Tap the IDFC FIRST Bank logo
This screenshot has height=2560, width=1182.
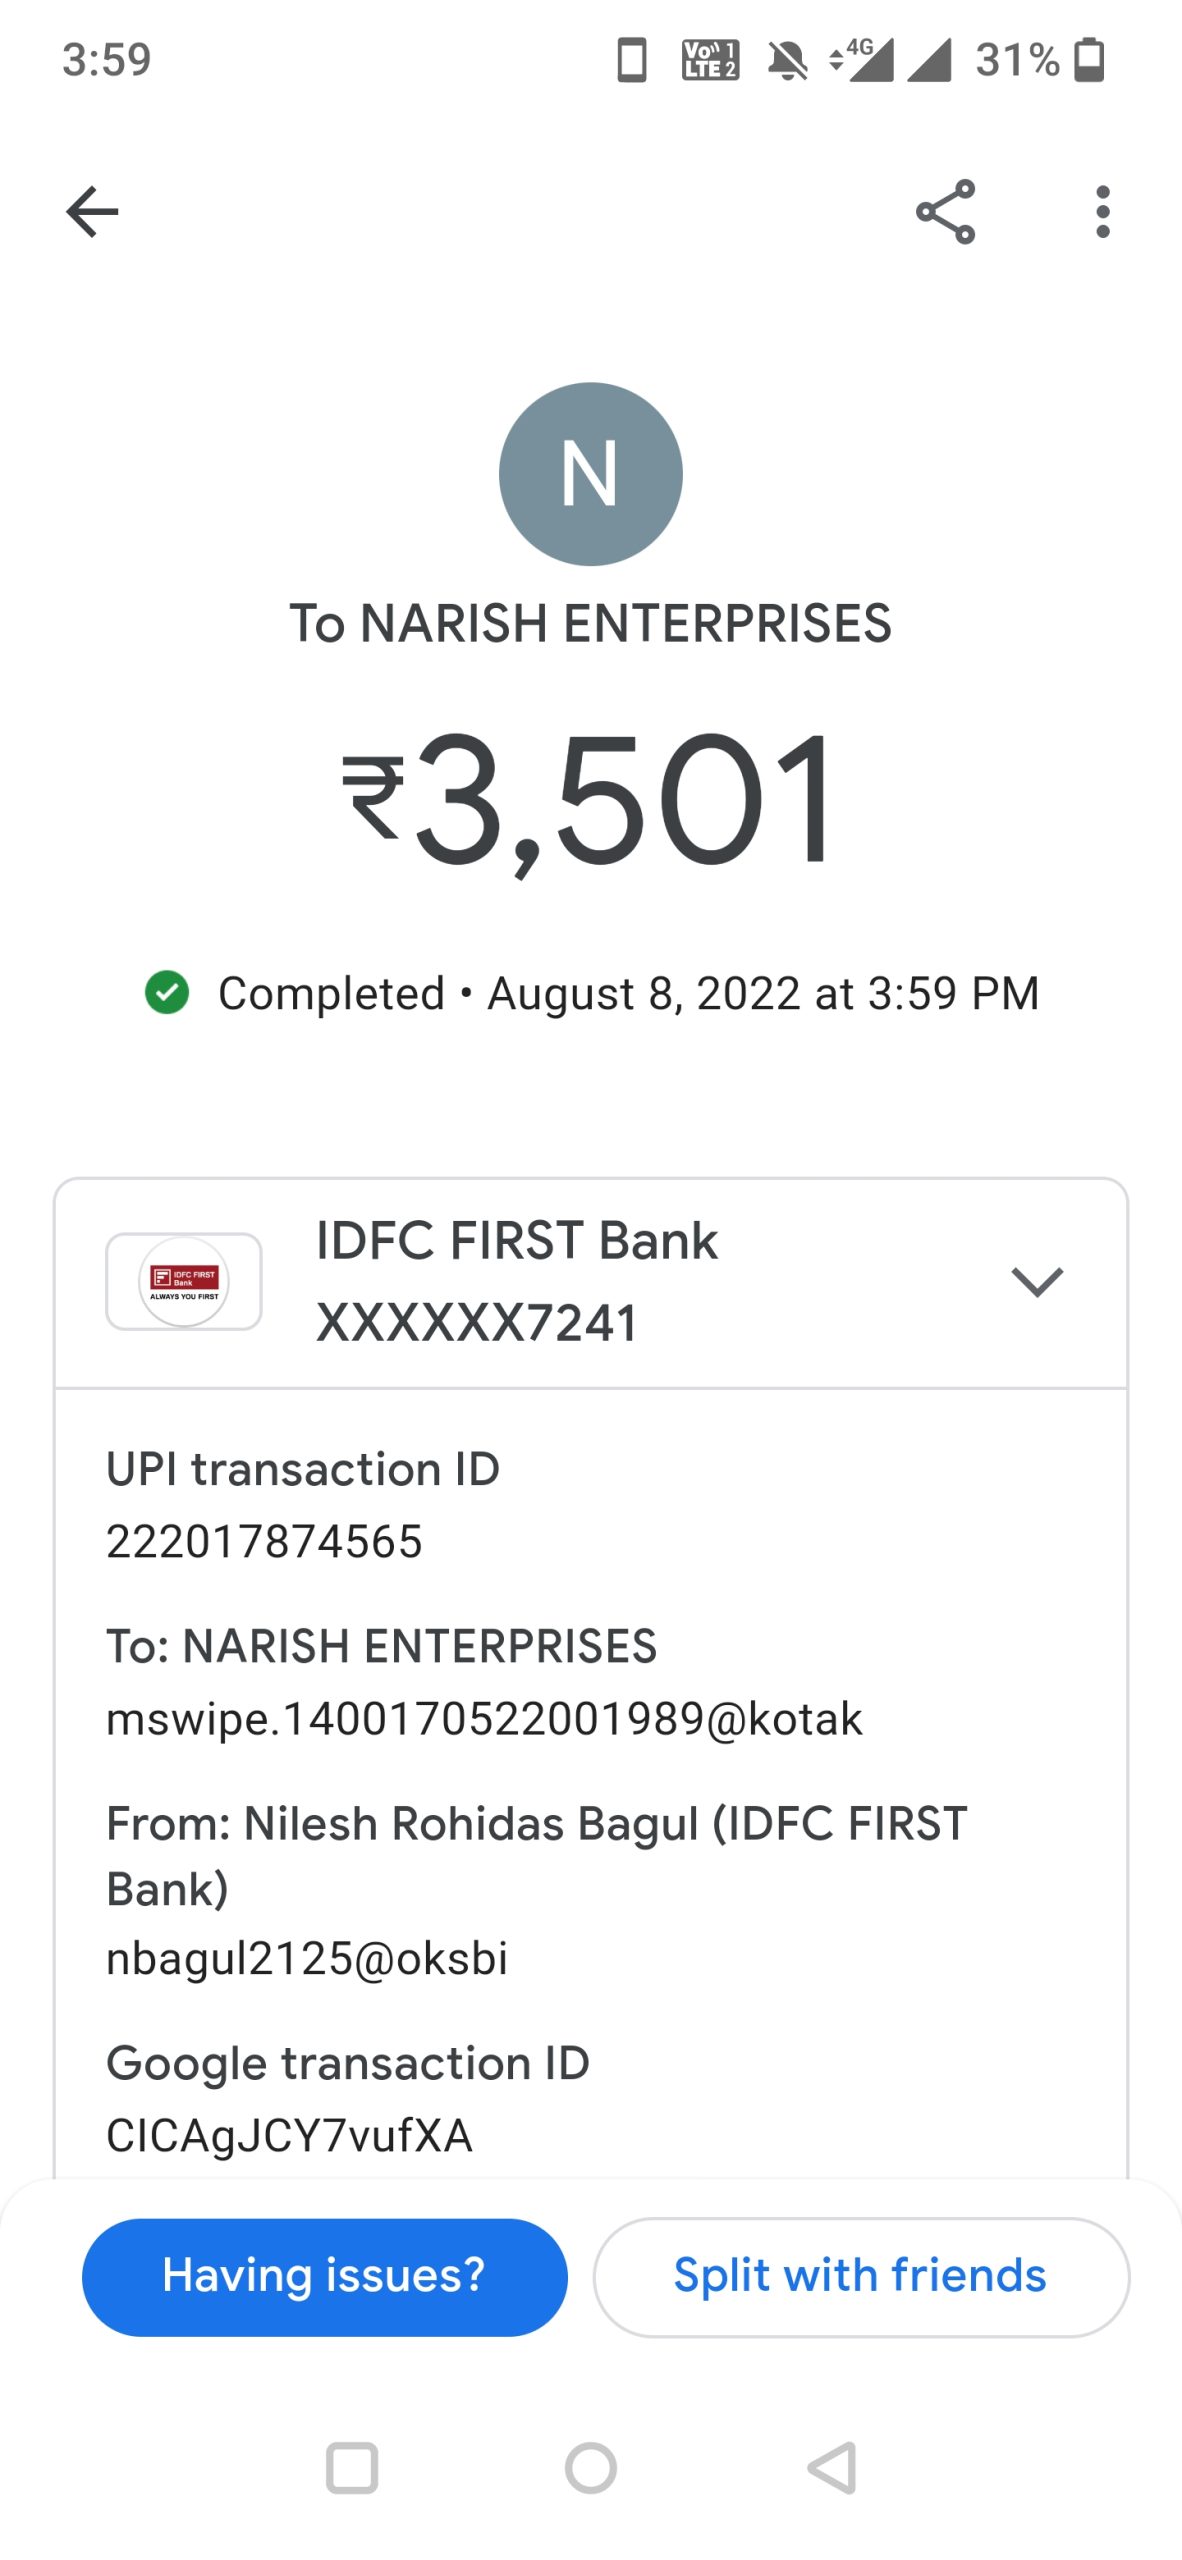[x=184, y=1281]
